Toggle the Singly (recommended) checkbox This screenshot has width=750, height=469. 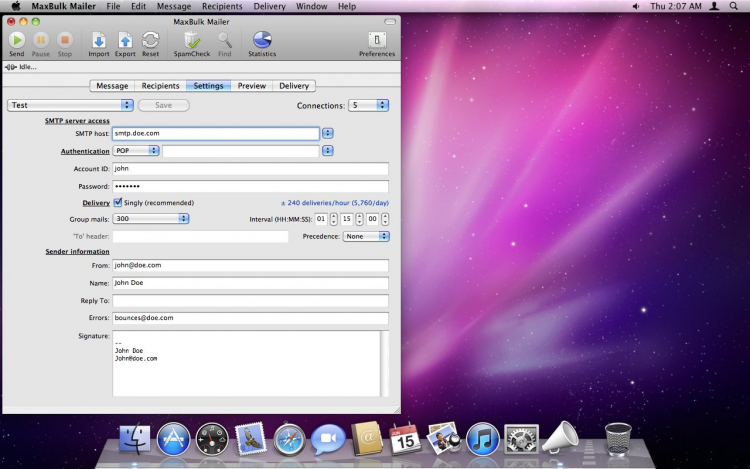[x=118, y=203]
